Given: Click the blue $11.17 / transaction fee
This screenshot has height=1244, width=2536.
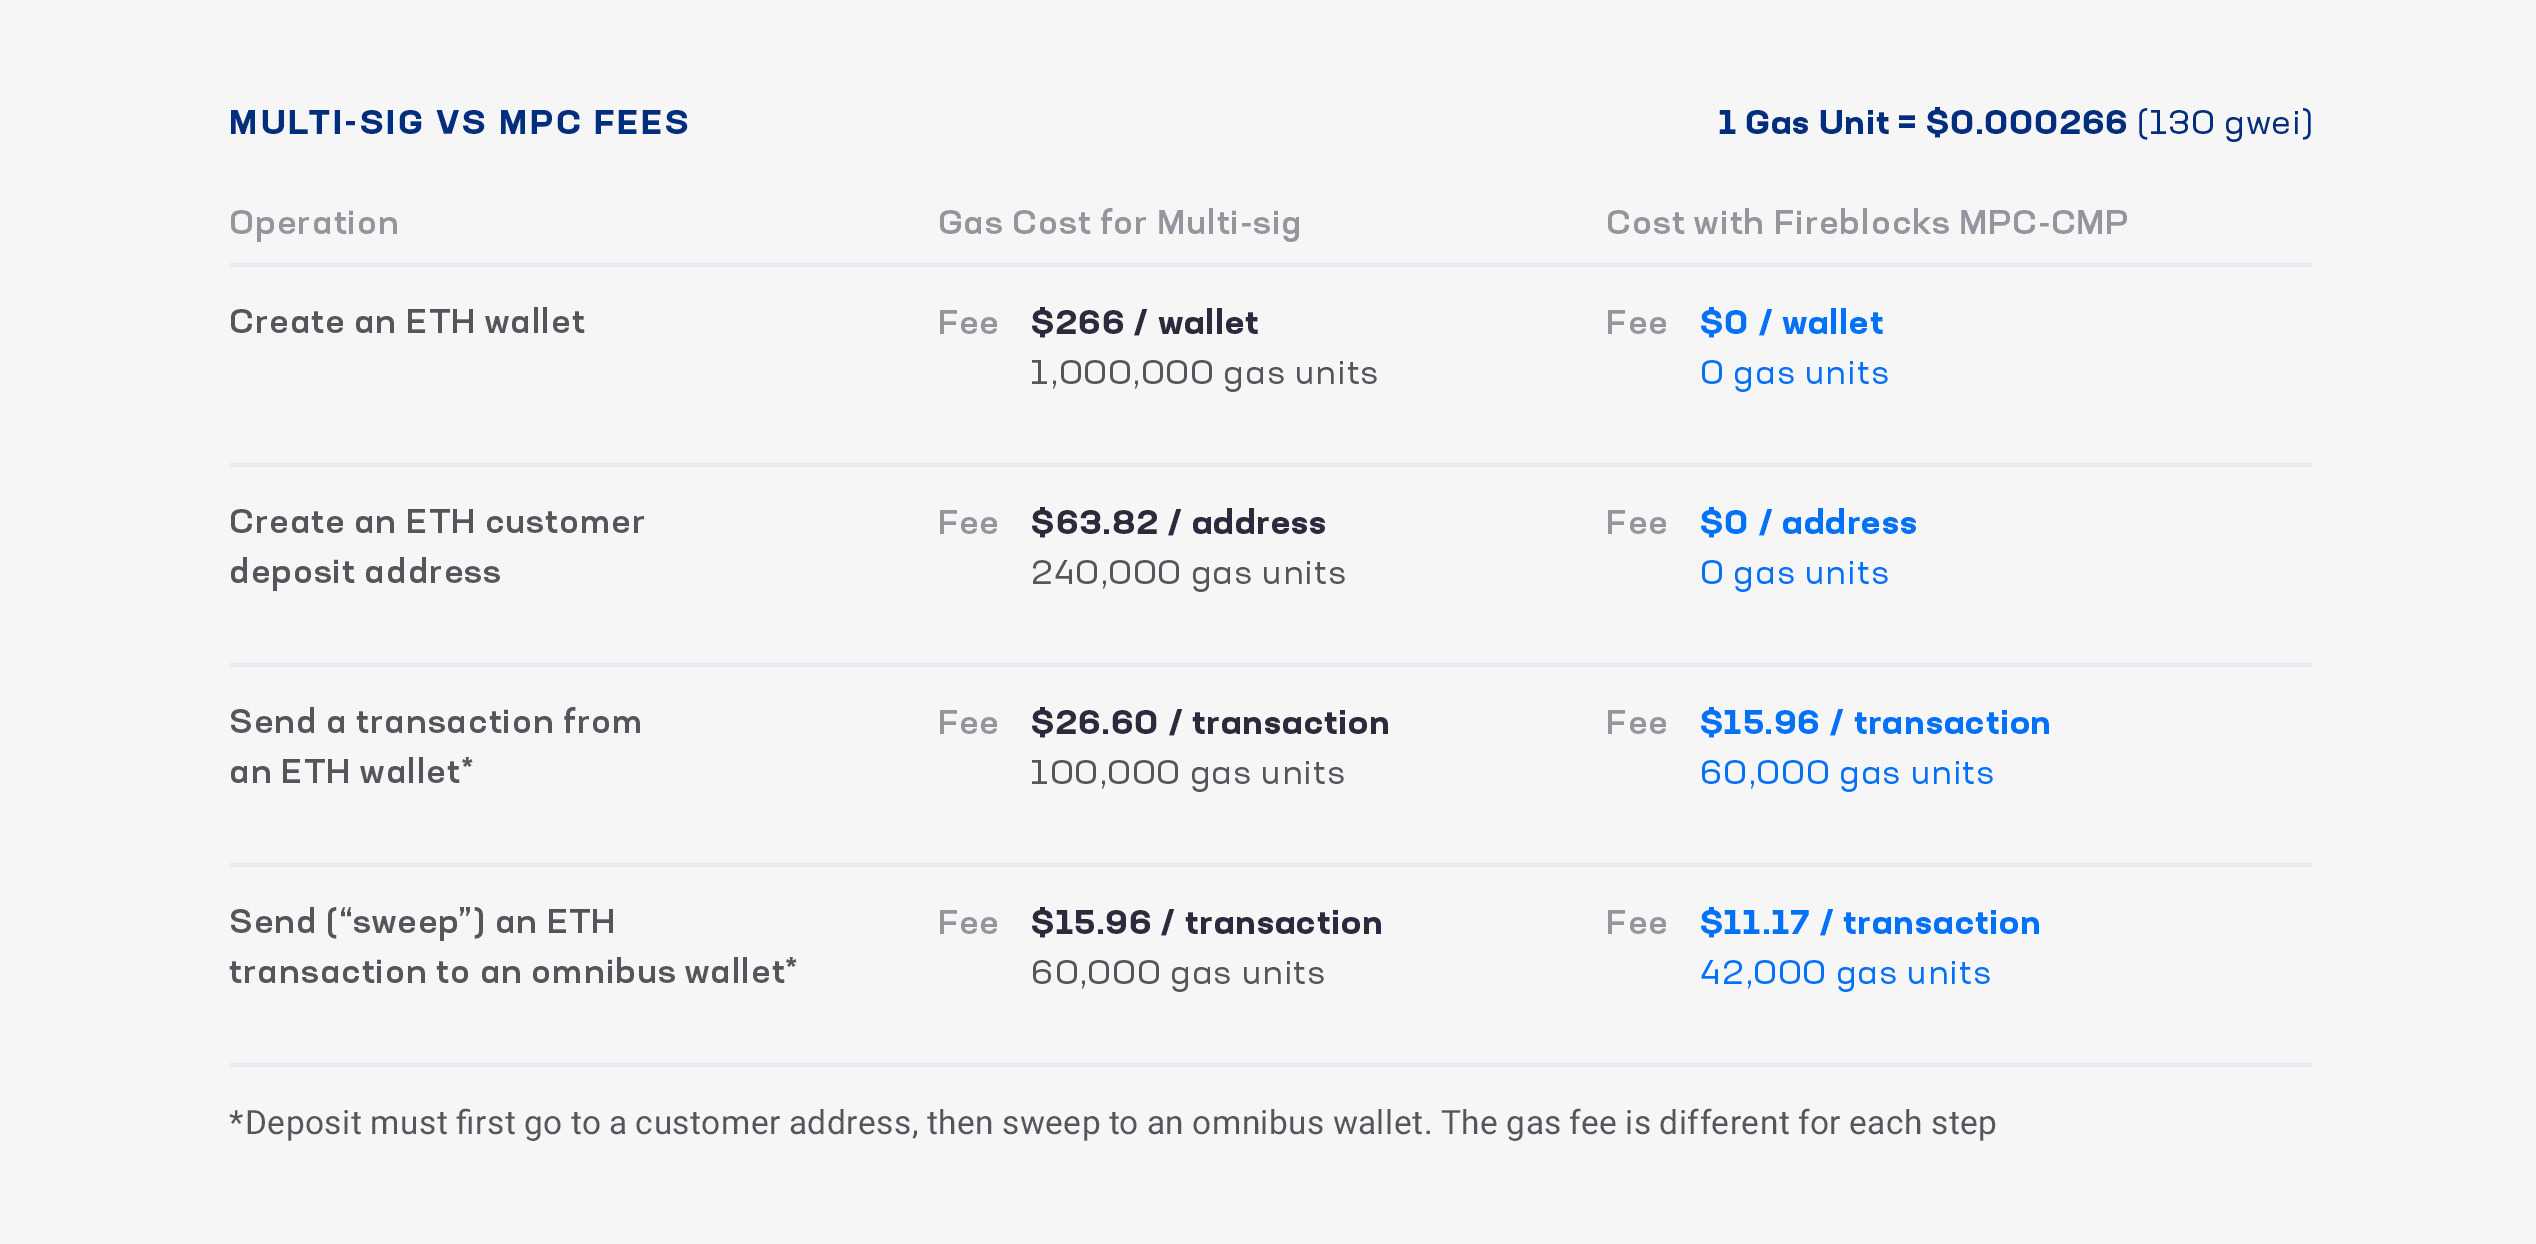Looking at the screenshot, I should (1870, 922).
